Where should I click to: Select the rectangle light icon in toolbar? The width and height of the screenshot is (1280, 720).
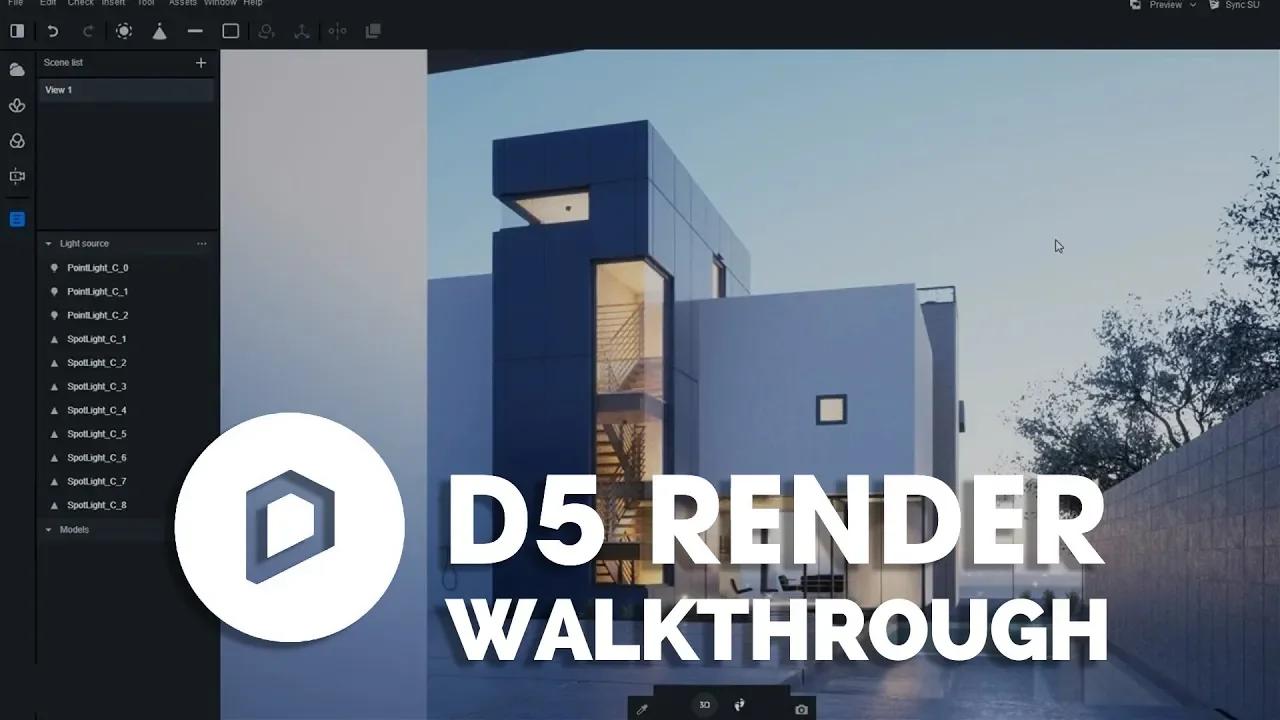click(231, 31)
